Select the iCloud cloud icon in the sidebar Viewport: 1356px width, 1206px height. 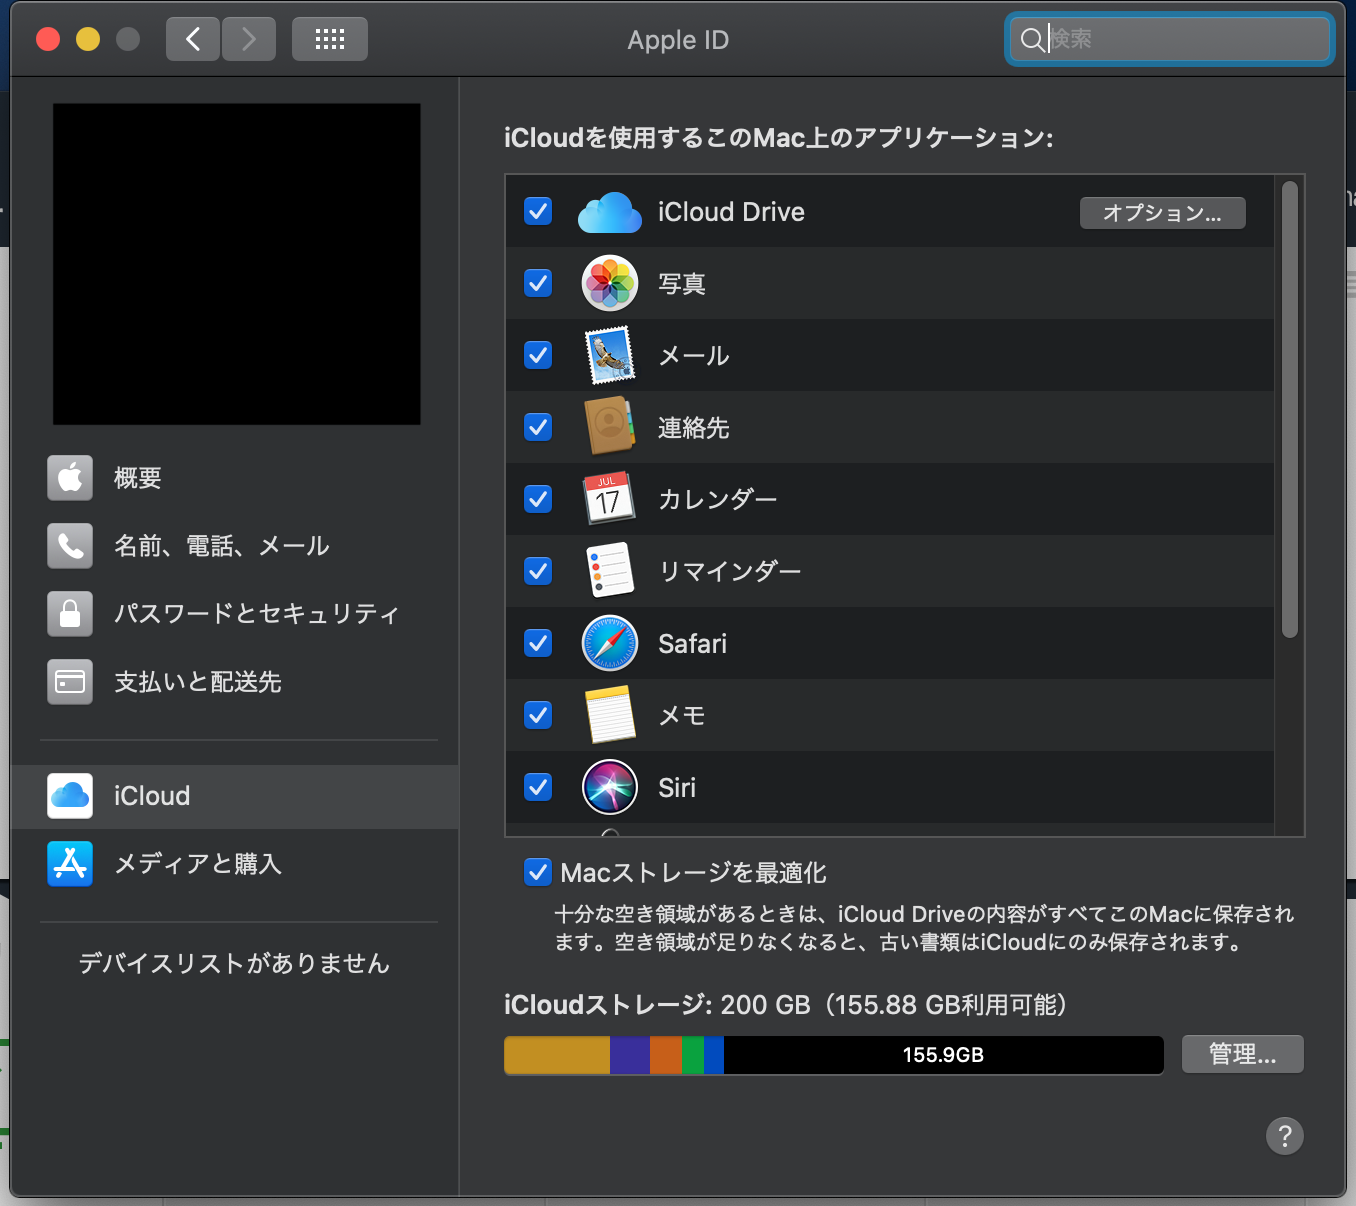click(x=70, y=795)
